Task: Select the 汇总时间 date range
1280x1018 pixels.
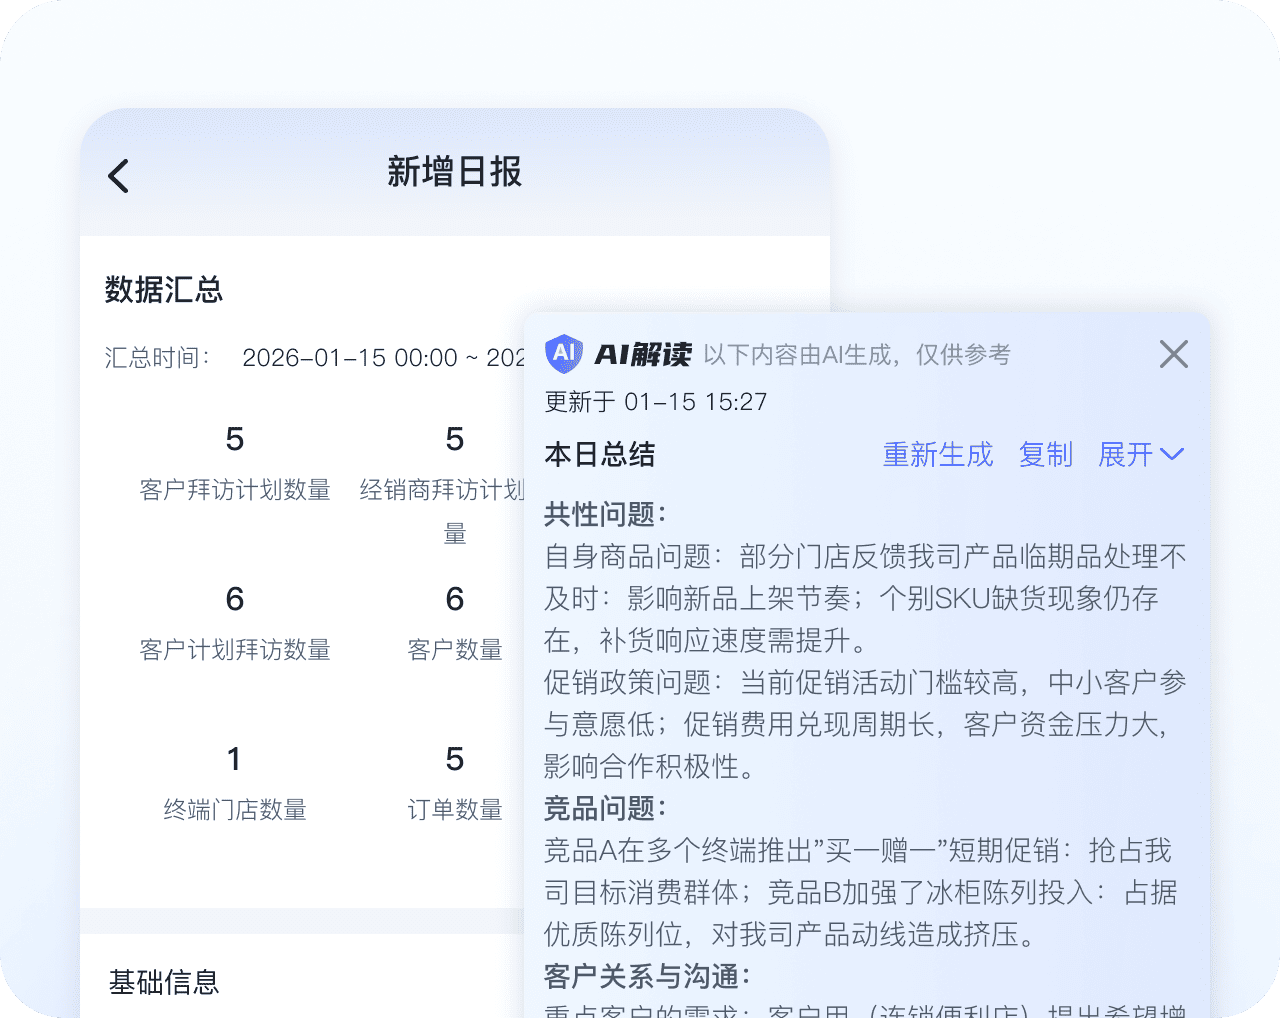Action: [x=382, y=358]
